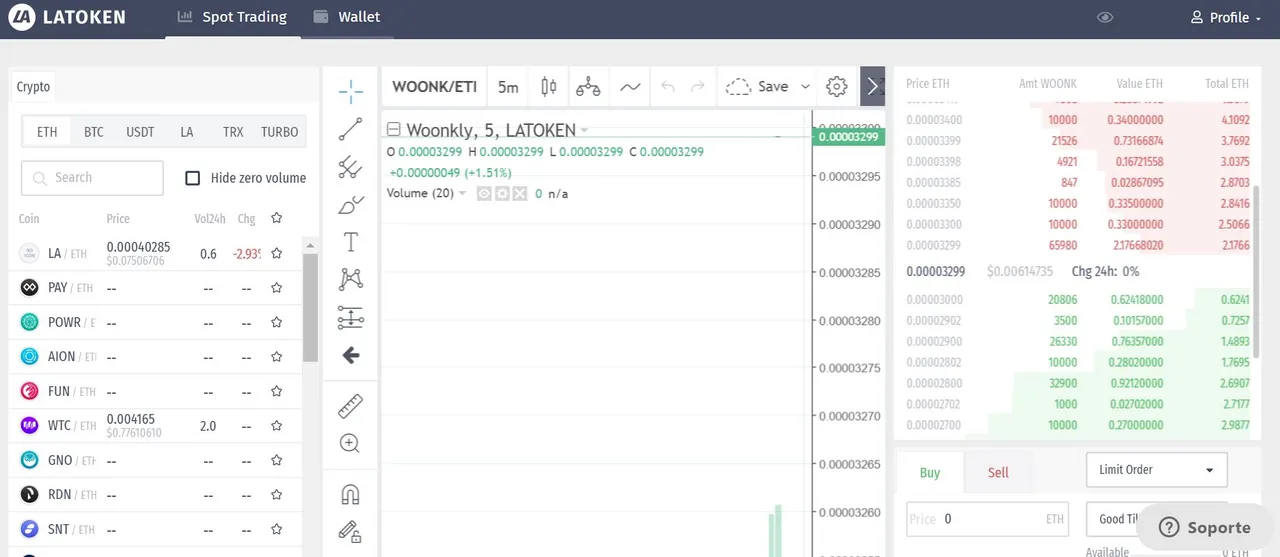Click the order Price input field
1280x557 pixels.
[987, 519]
